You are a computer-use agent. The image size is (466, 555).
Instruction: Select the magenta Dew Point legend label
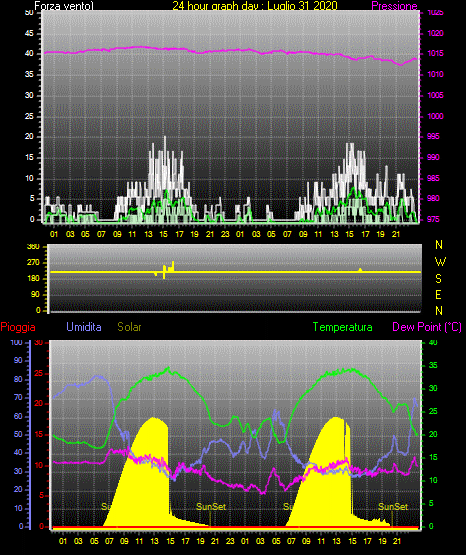[427, 327]
